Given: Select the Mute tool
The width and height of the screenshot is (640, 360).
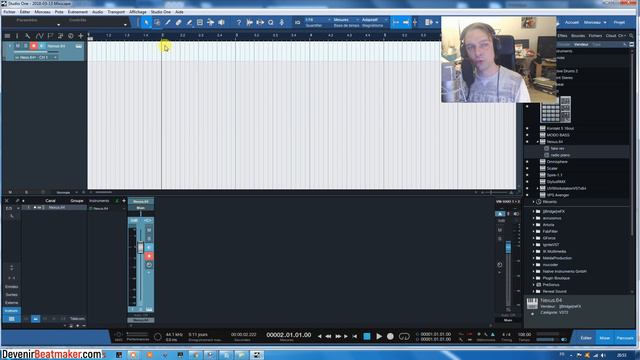Looking at the screenshot, I should pos(200,22).
